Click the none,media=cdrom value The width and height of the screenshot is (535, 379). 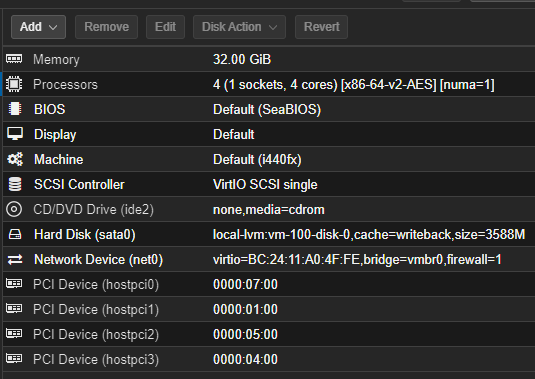[269, 209]
